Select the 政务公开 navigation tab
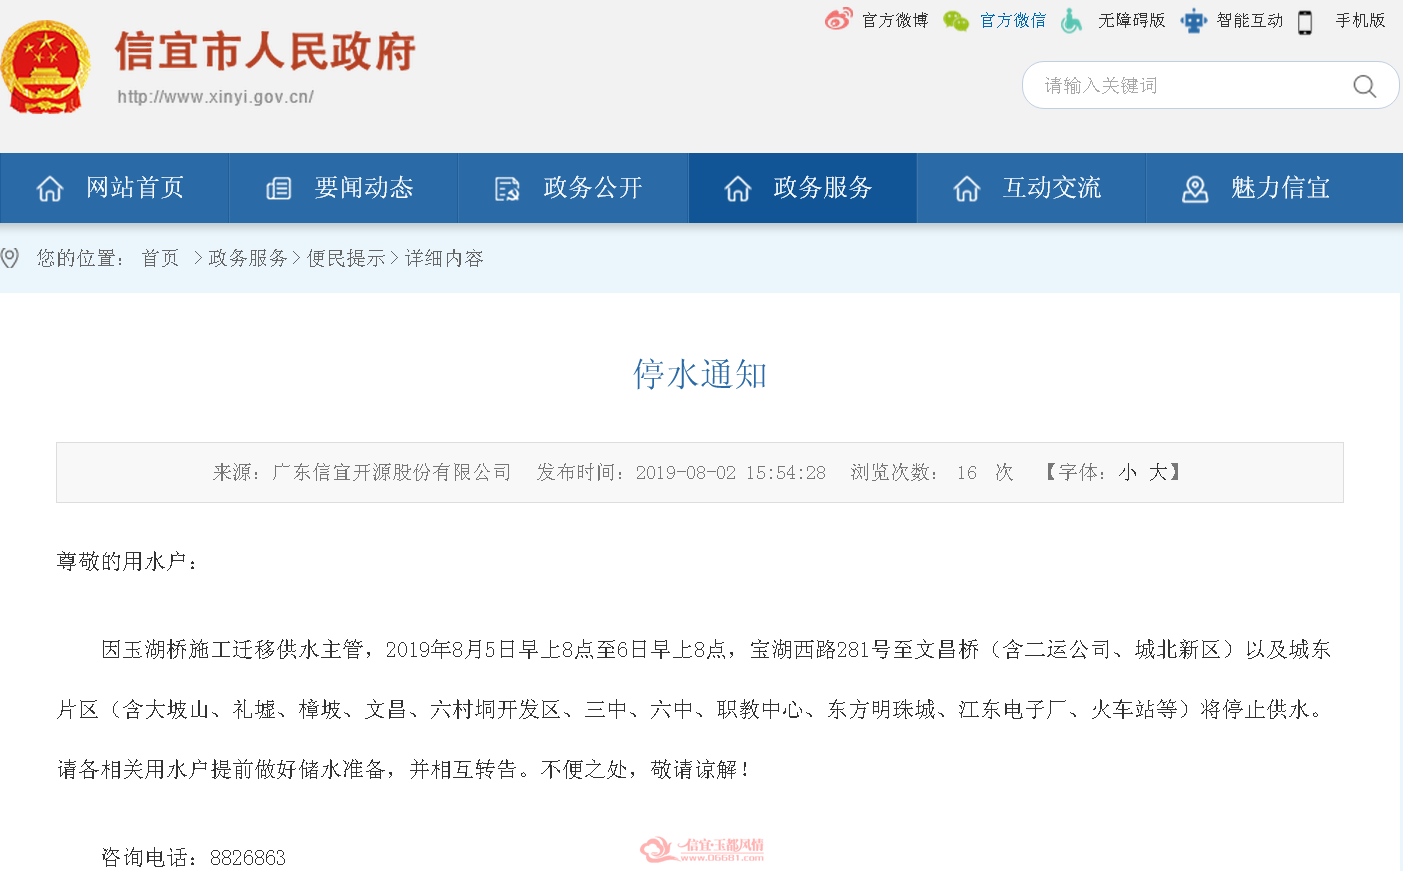 click(x=573, y=188)
